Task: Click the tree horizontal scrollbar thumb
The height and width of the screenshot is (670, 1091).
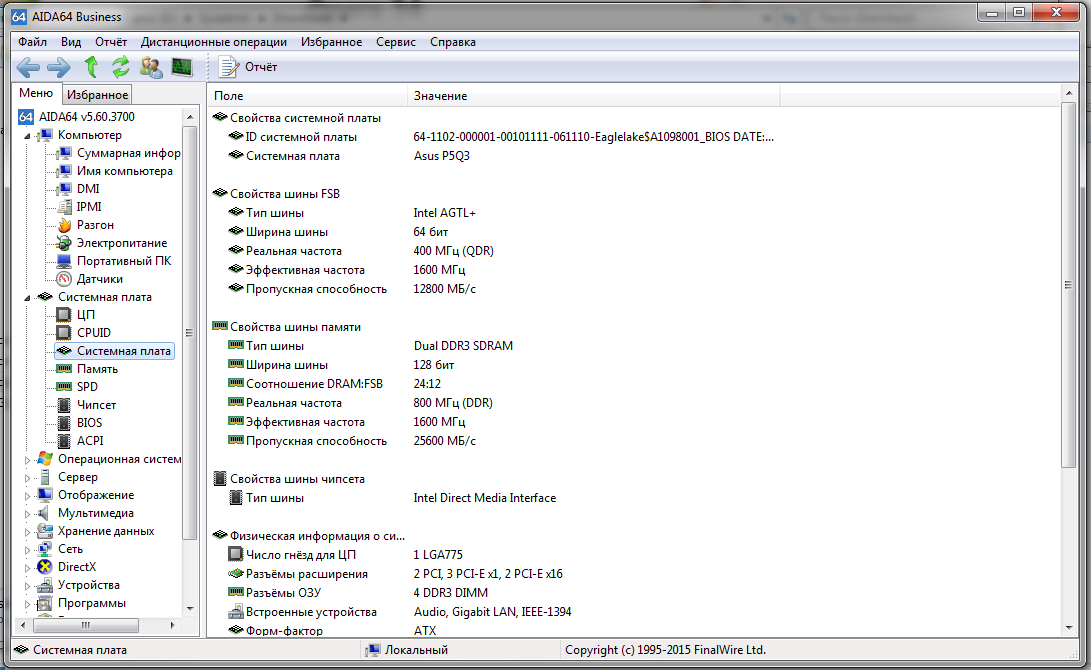Action: coord(86,625)
